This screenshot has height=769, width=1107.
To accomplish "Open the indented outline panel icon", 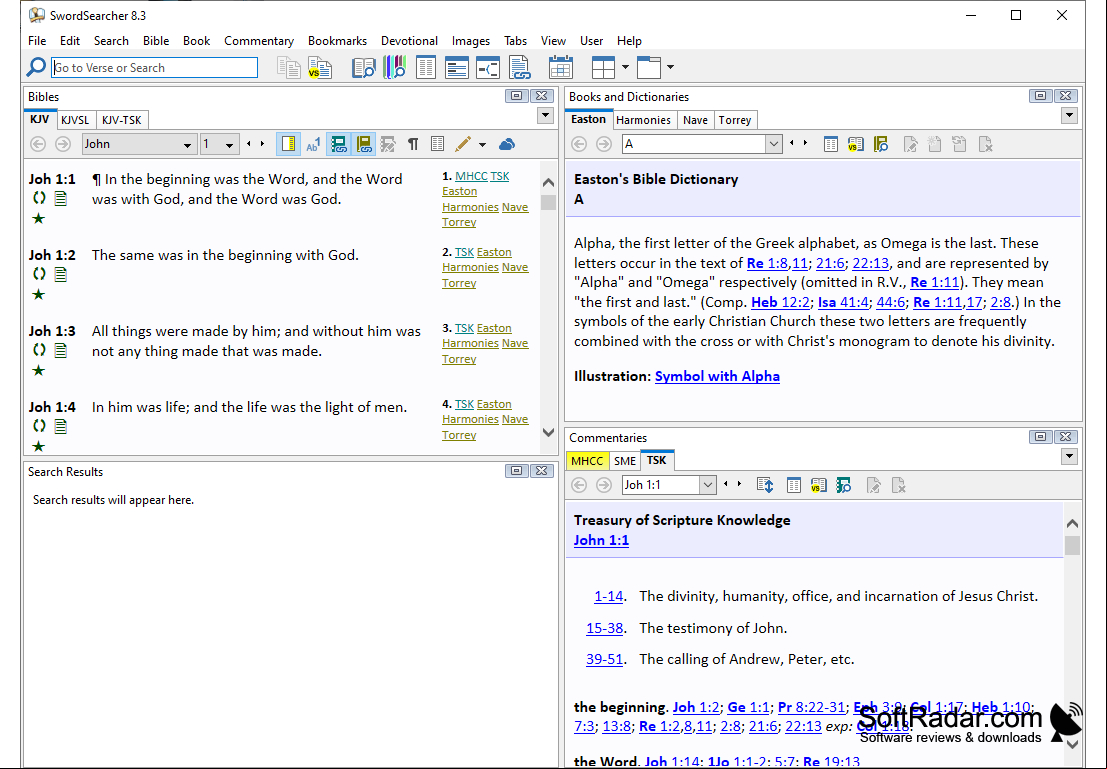I will [457, 68].
